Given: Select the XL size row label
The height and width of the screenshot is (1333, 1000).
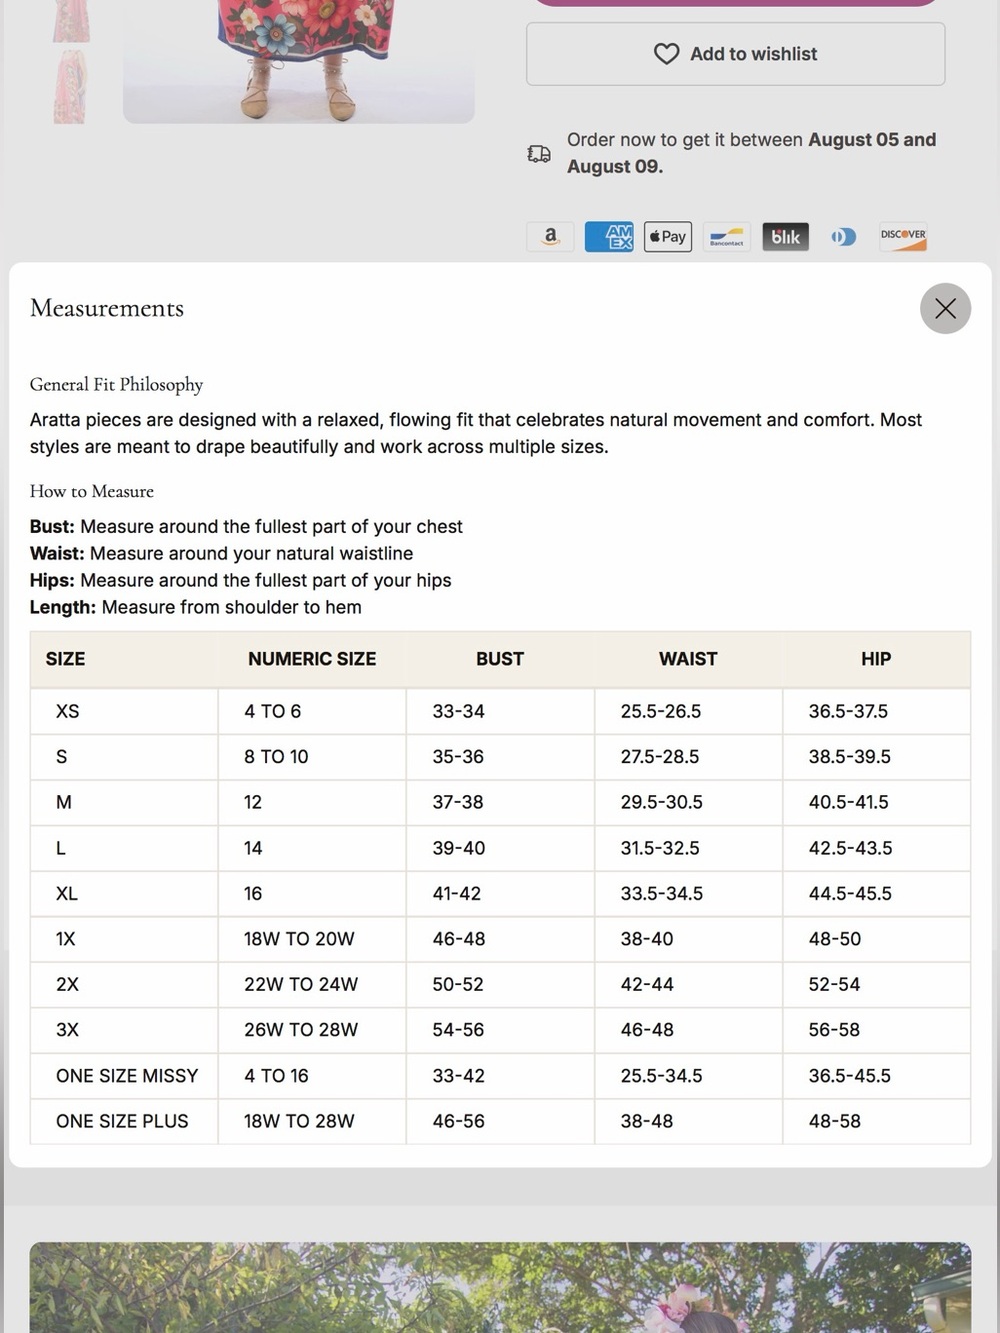Looking at the screenshot, I should click(x=67, y=894).
